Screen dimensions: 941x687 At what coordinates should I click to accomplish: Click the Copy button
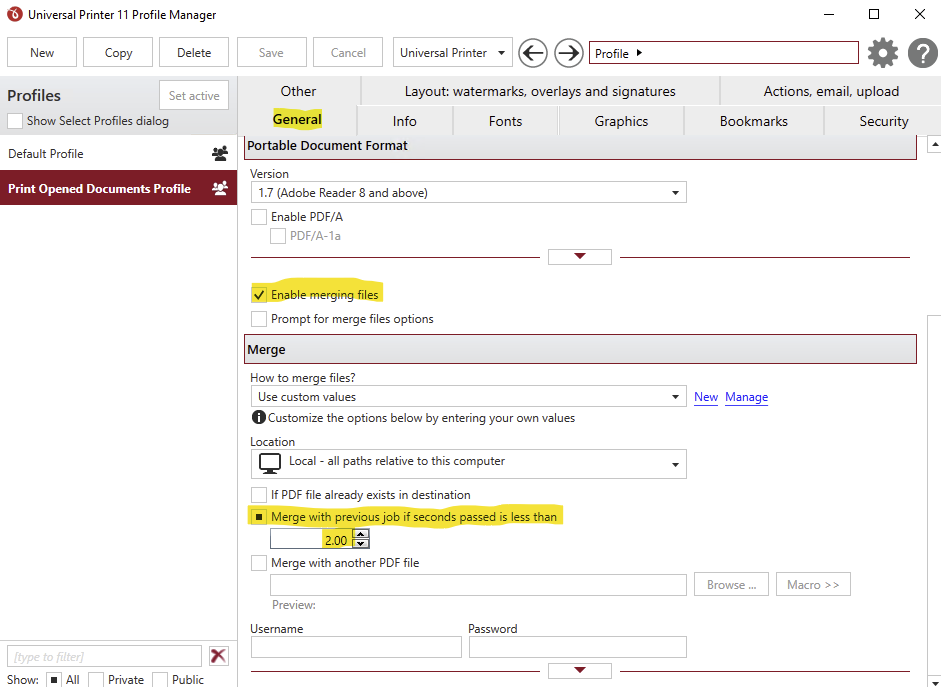pos(118,53)
